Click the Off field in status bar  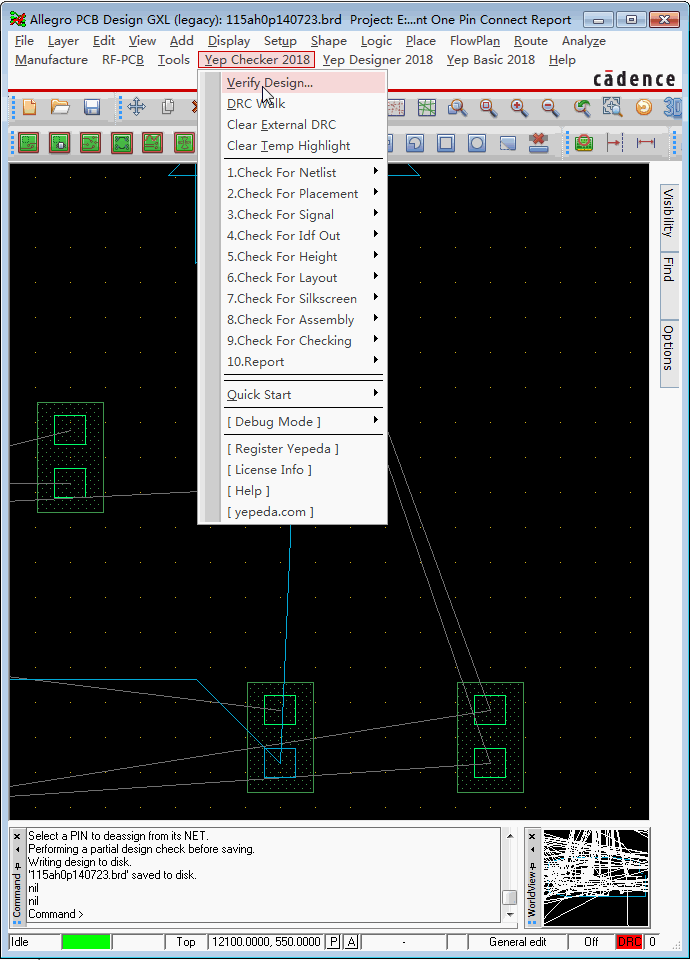tap(591, 942)
